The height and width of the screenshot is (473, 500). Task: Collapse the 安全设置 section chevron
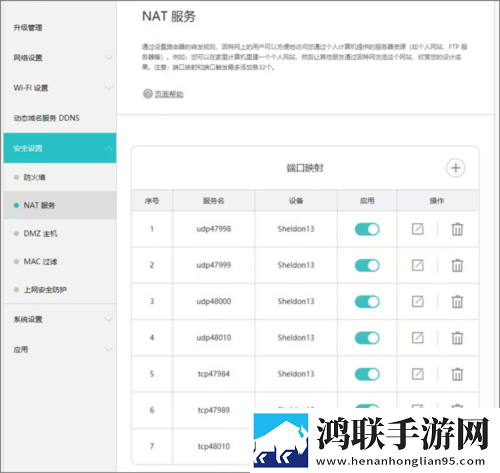tap(108, 148)
